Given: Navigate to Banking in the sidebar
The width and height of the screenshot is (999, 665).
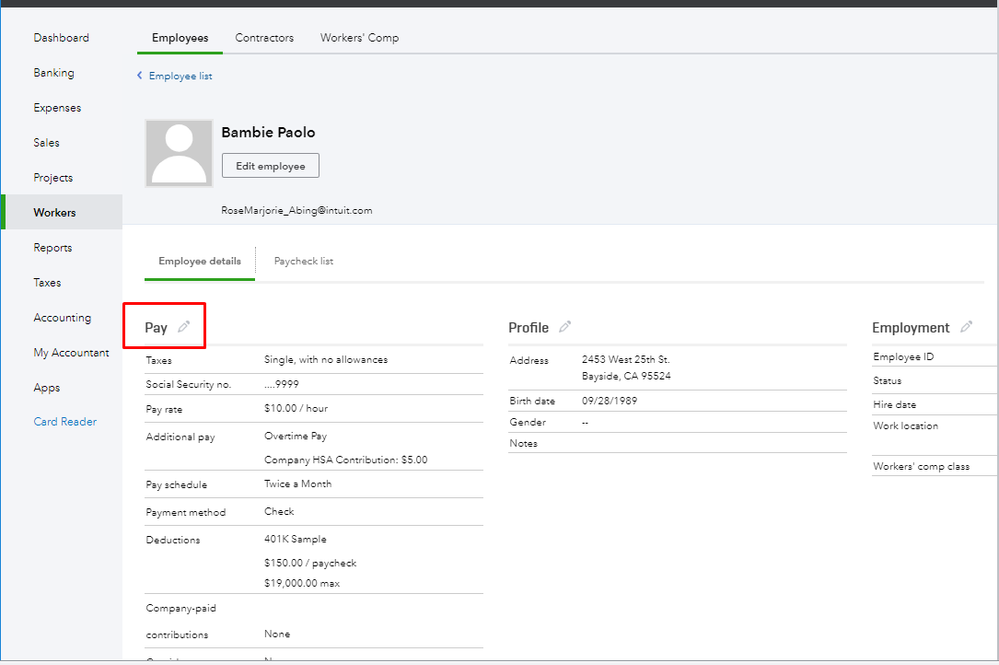Looking at the screenshot, I should (x=54, y=73).
